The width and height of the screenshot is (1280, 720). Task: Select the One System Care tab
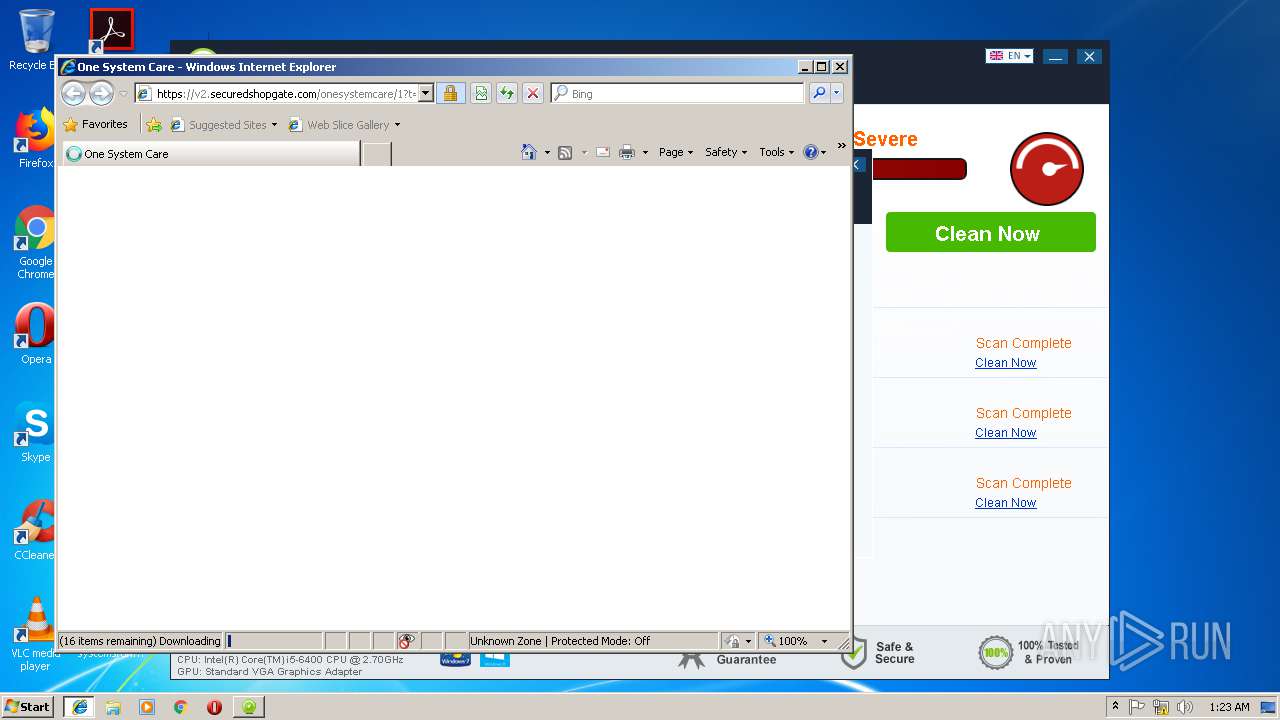[x=211, y=154]
